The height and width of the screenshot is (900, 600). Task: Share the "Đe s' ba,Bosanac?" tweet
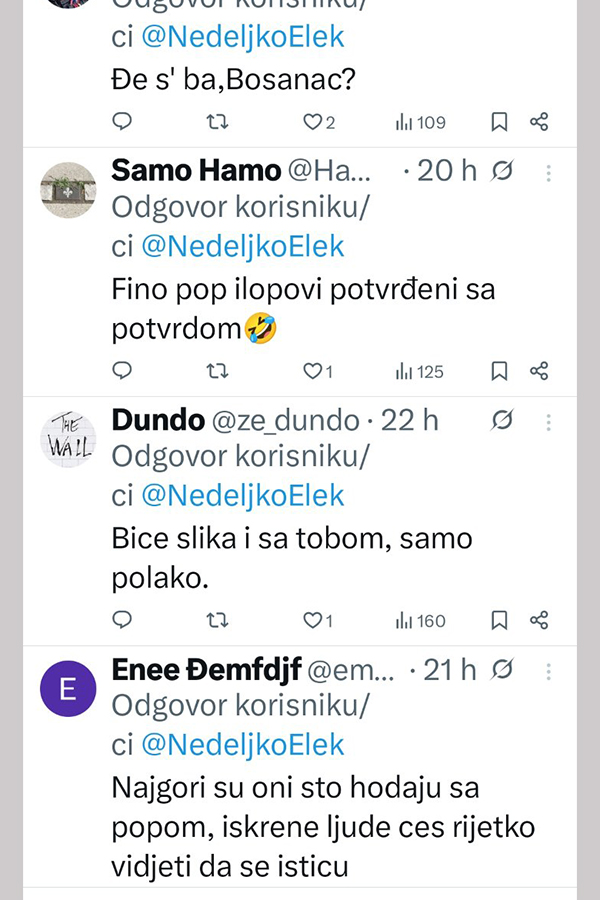click(539, 122)
